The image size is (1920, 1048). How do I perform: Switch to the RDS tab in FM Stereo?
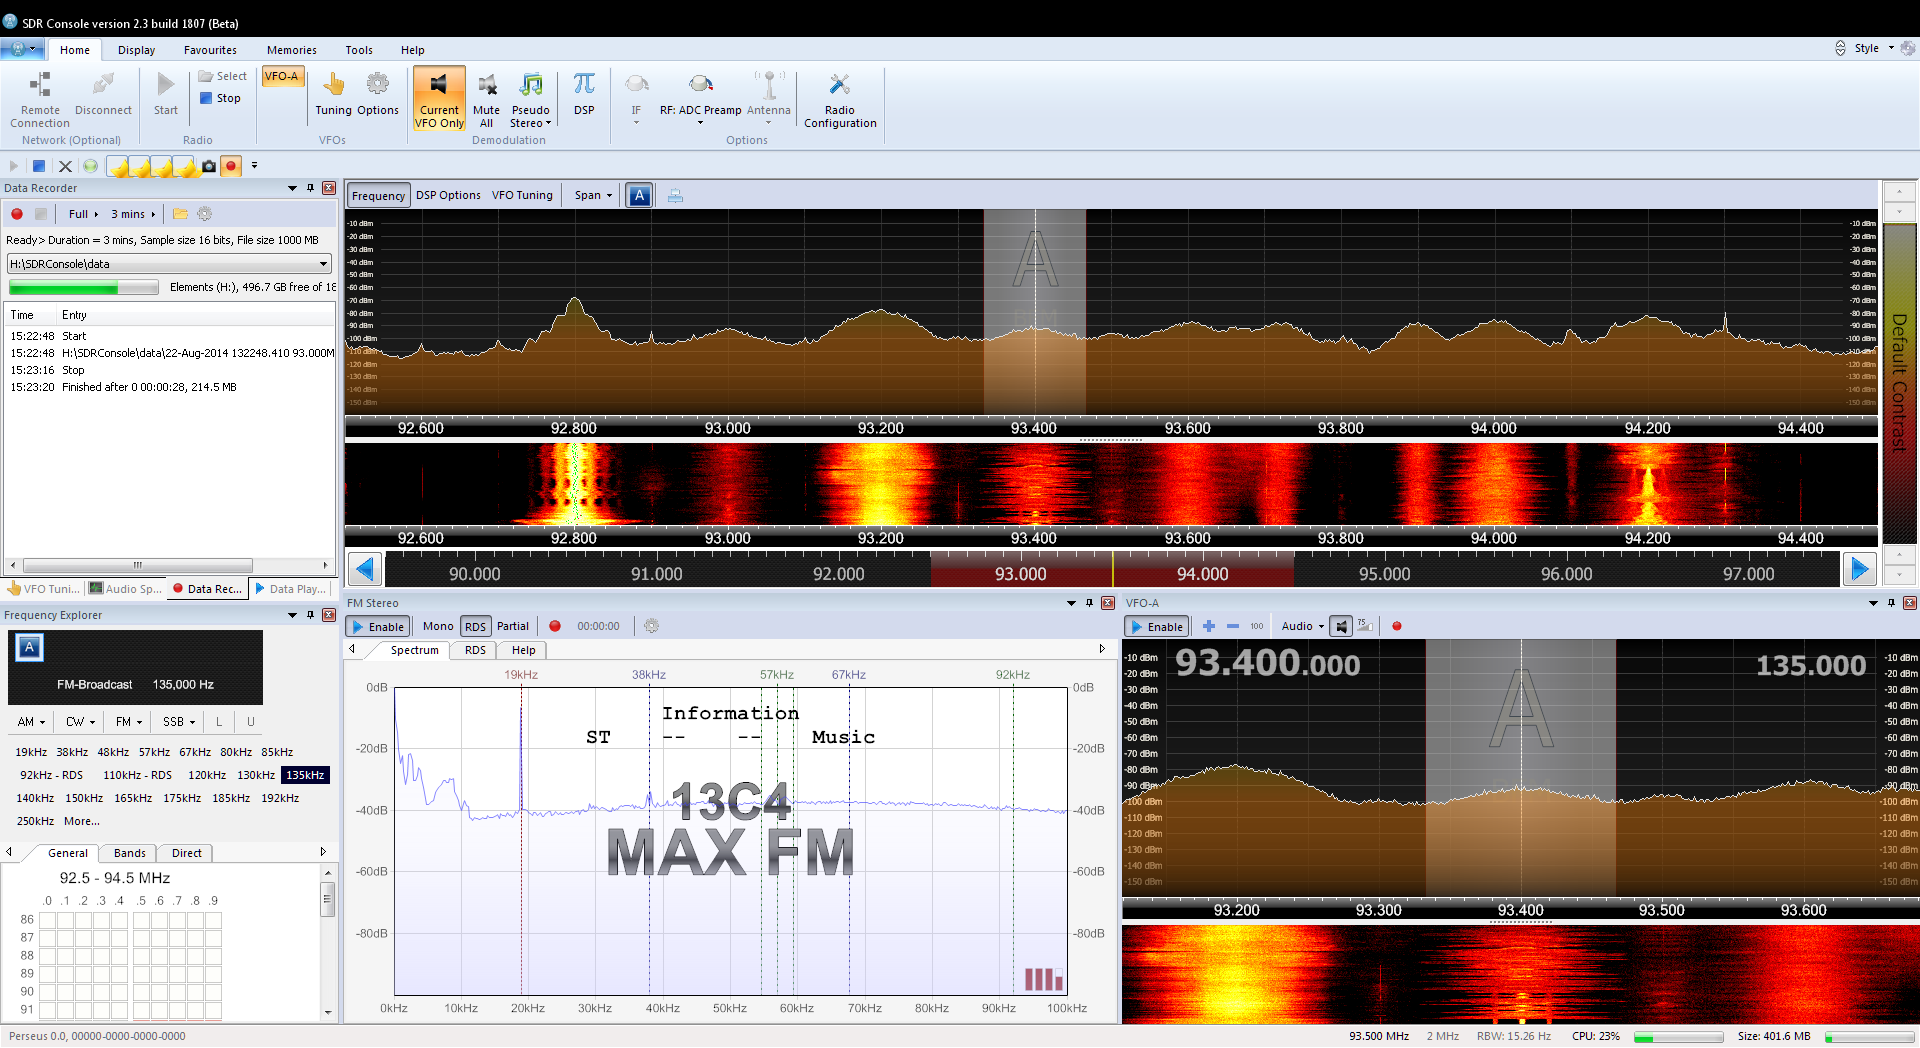pyautogui.click(x=475, y=650)
